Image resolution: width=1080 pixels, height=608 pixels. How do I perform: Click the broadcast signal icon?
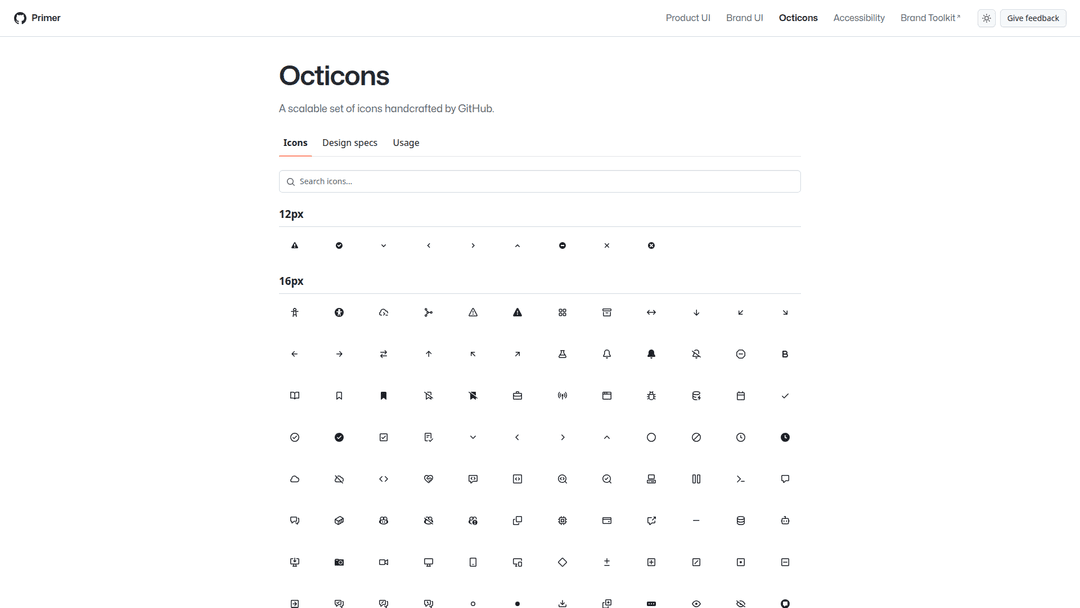[x=562, y=396]
